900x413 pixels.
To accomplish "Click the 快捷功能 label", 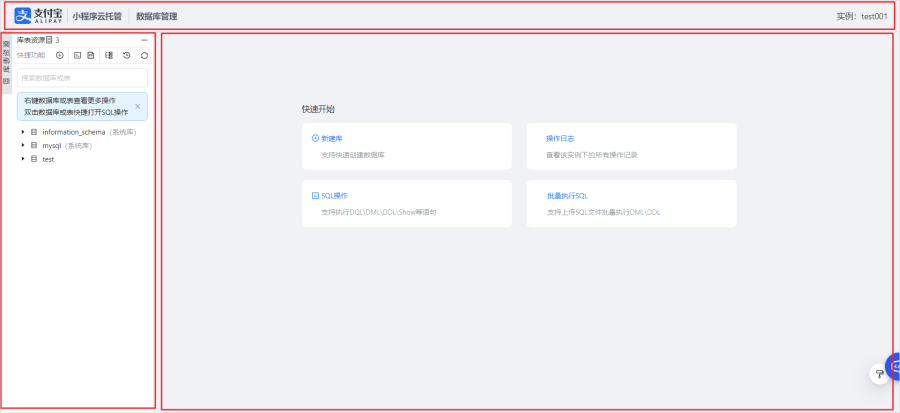I will (x=31, y=55).
